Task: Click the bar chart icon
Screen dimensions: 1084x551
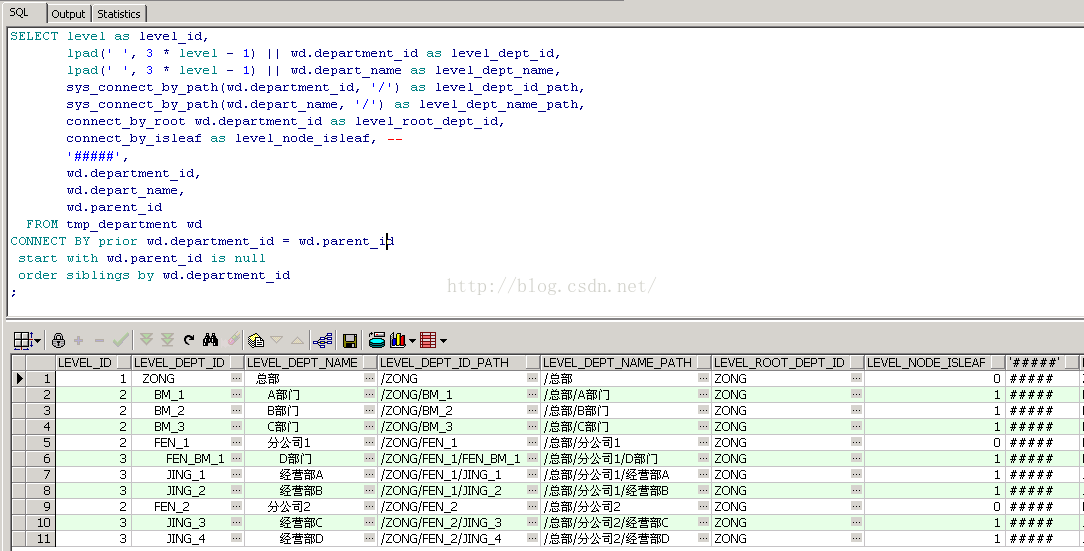Action: tap(398, 339)
